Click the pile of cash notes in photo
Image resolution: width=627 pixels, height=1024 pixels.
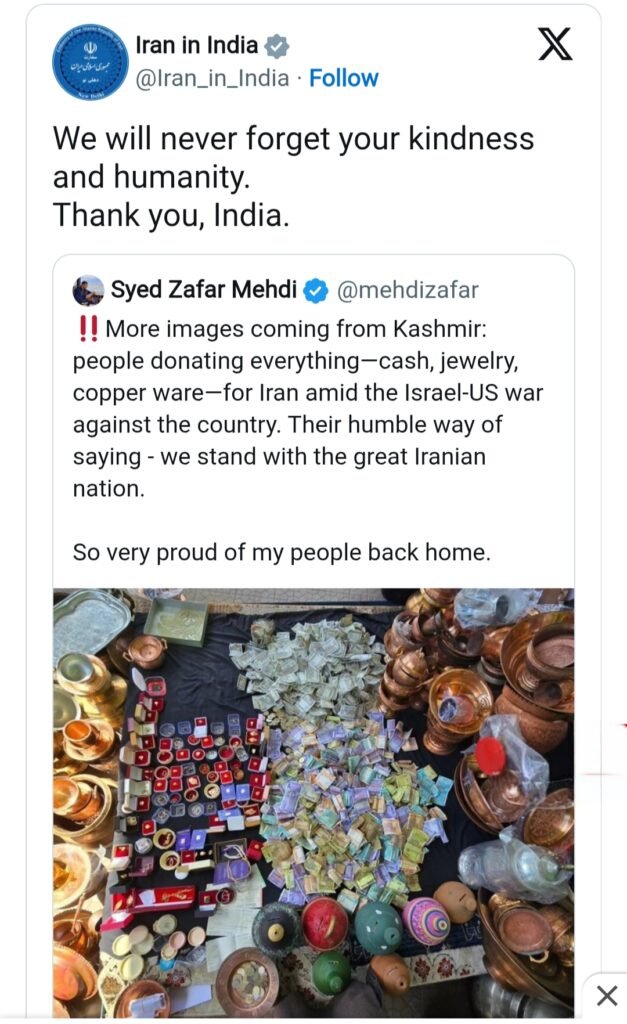(x=310, y=660)
